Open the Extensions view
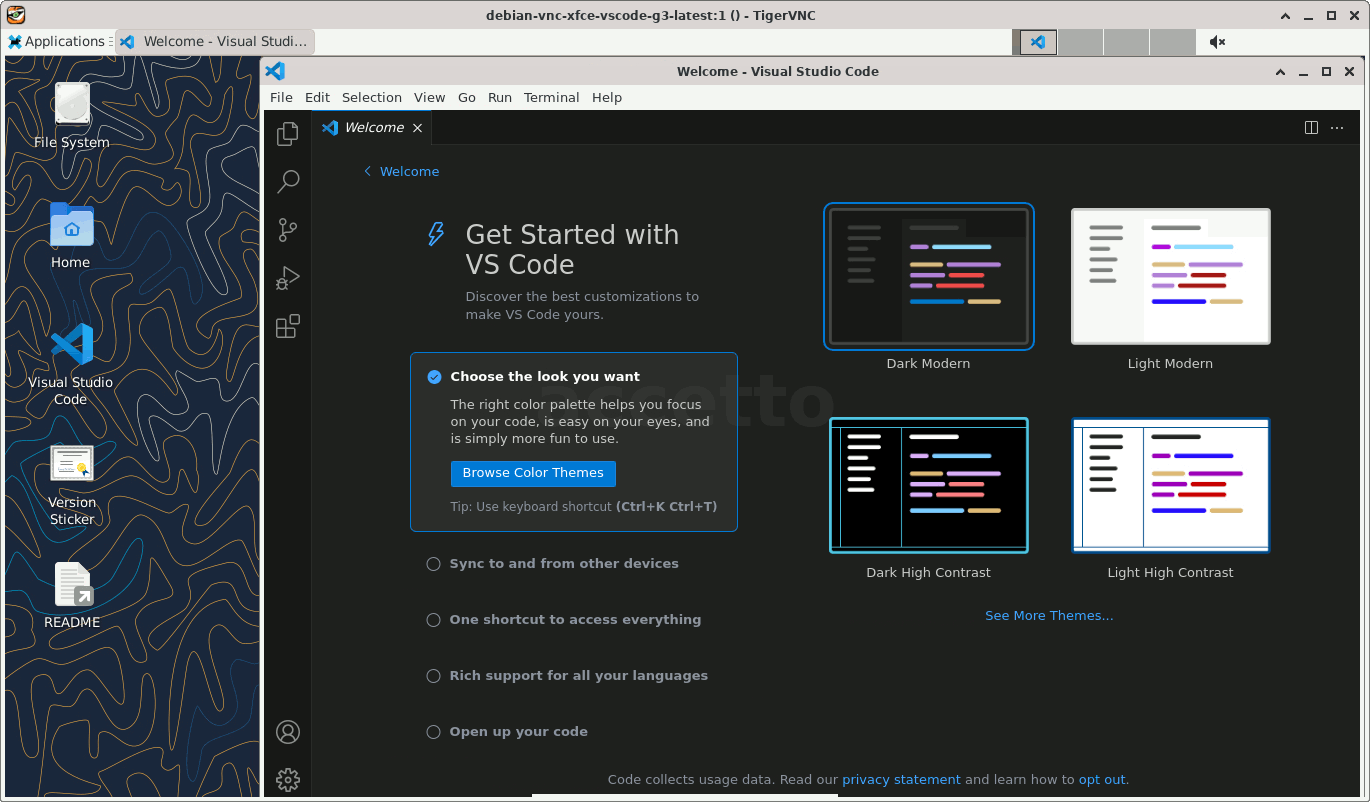Screen dimensions: 1370x802 tap(288, 326)
